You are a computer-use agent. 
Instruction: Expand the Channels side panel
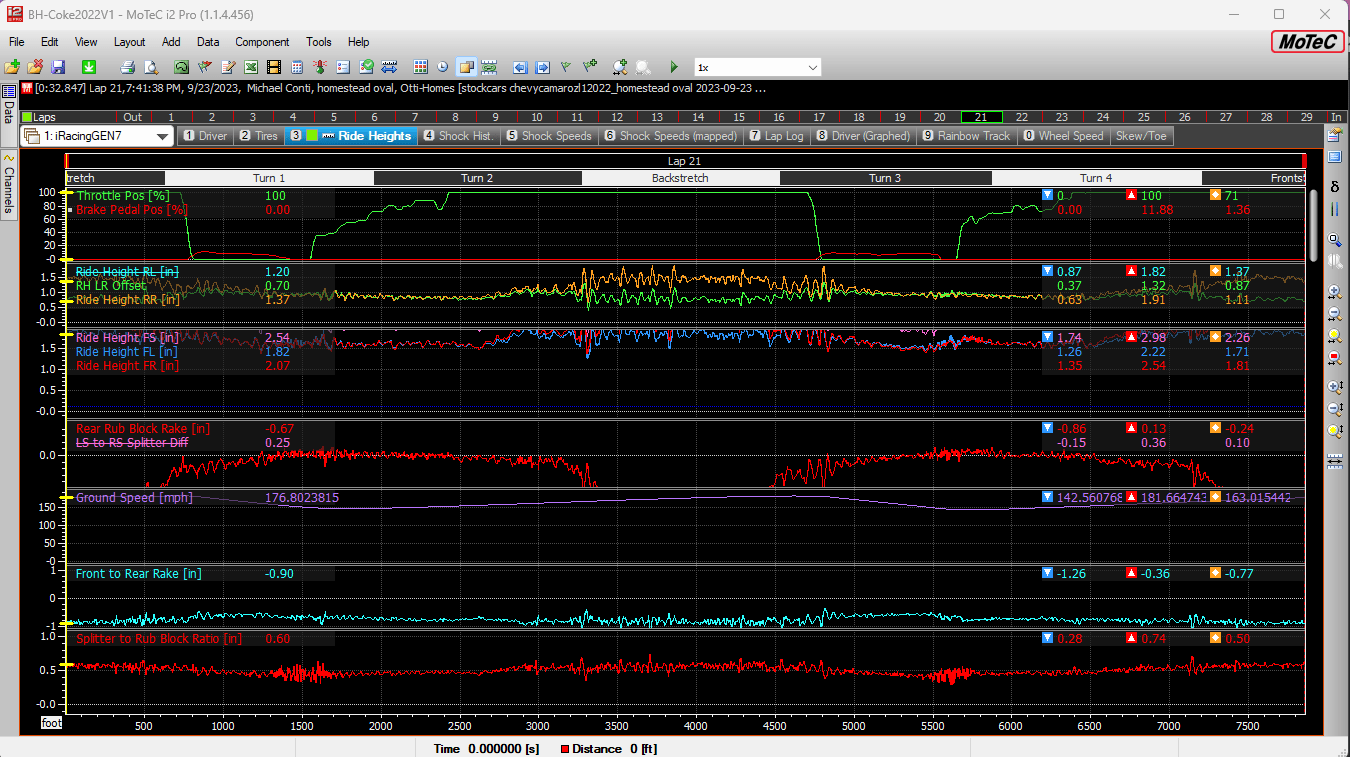[9, 183]
